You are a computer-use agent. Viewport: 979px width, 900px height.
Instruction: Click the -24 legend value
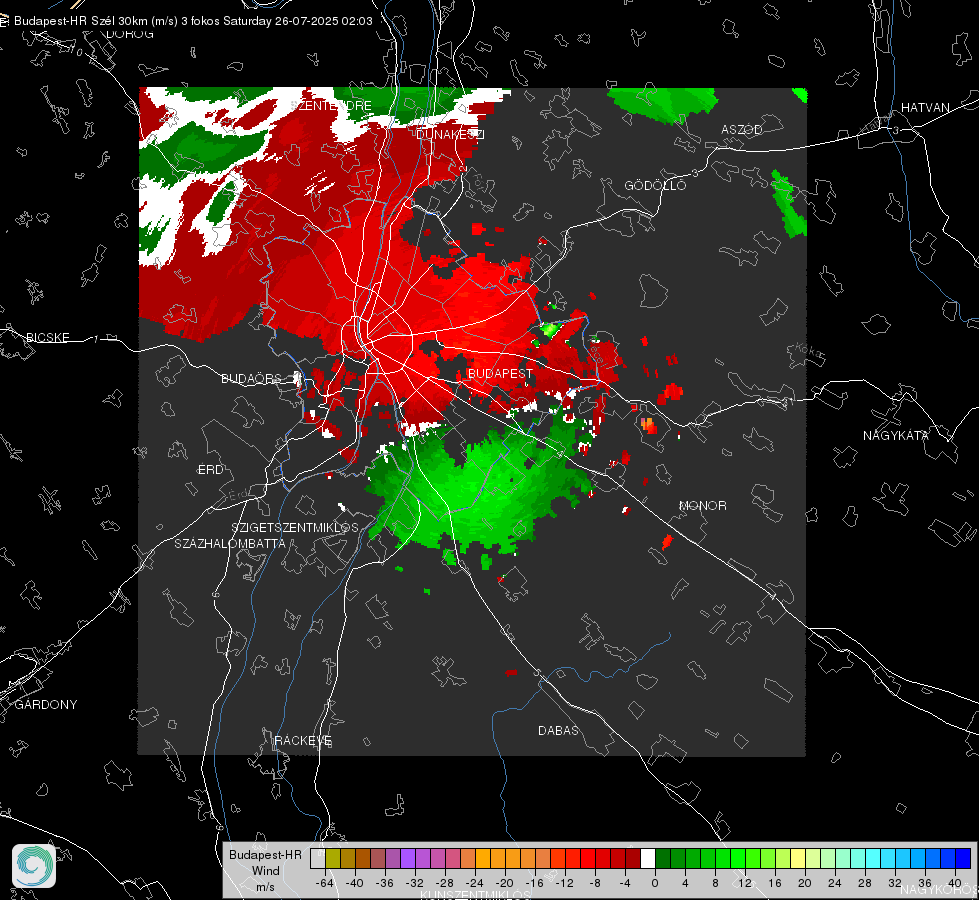(x=474, y=883)
